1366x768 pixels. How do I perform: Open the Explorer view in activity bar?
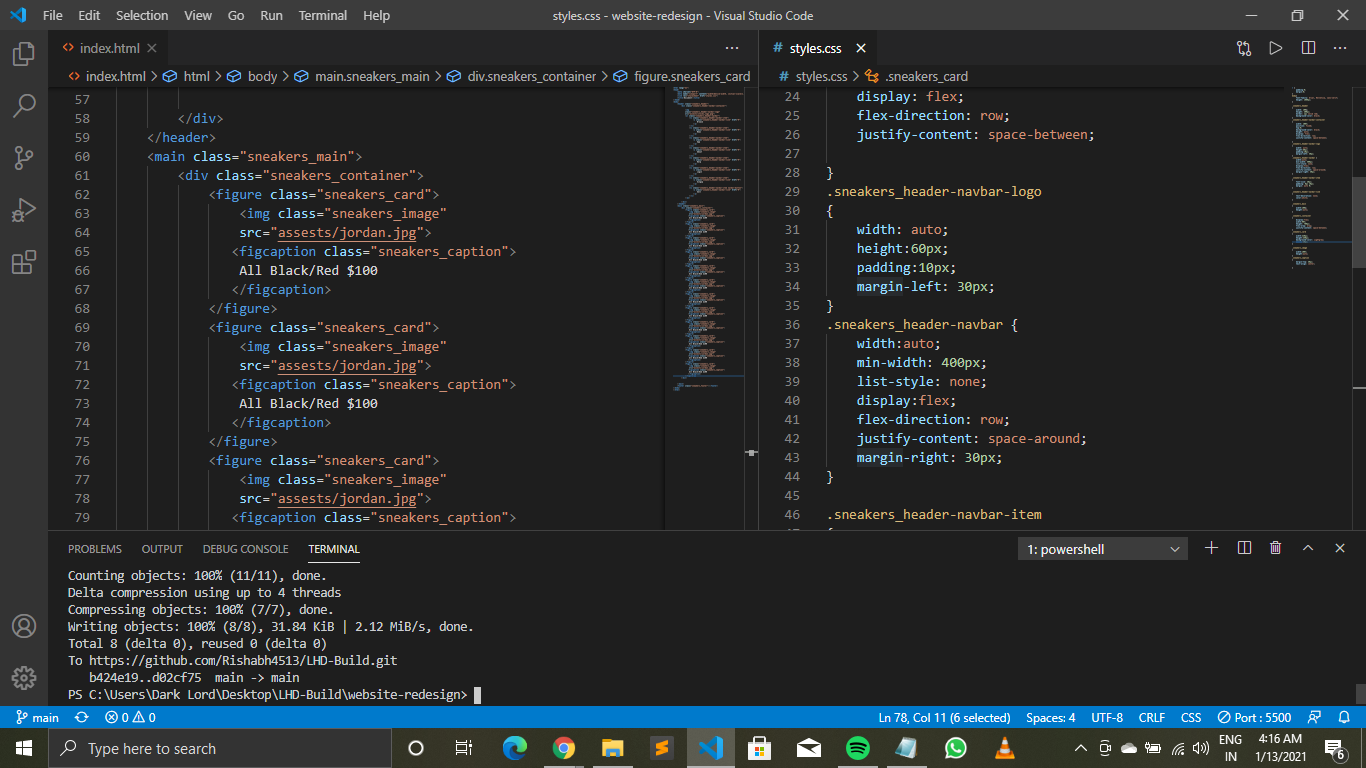(x=24, y=54)
